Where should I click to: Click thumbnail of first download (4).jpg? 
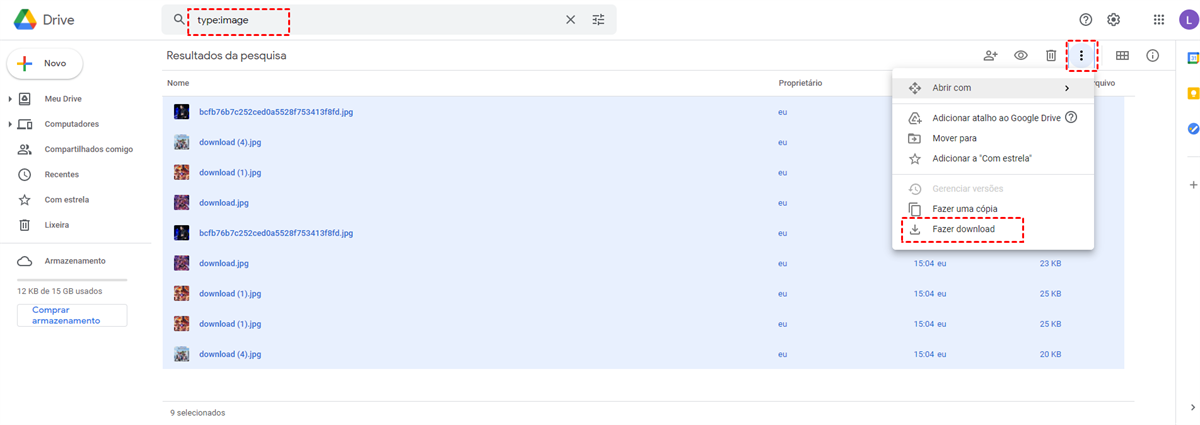click(182, 142)
